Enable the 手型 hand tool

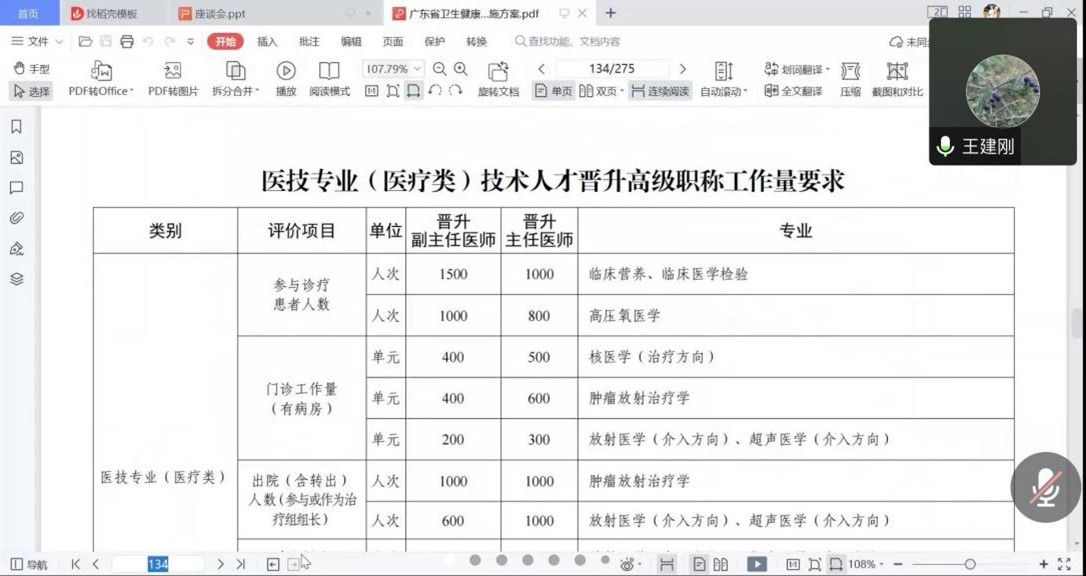tap(31, 69)
